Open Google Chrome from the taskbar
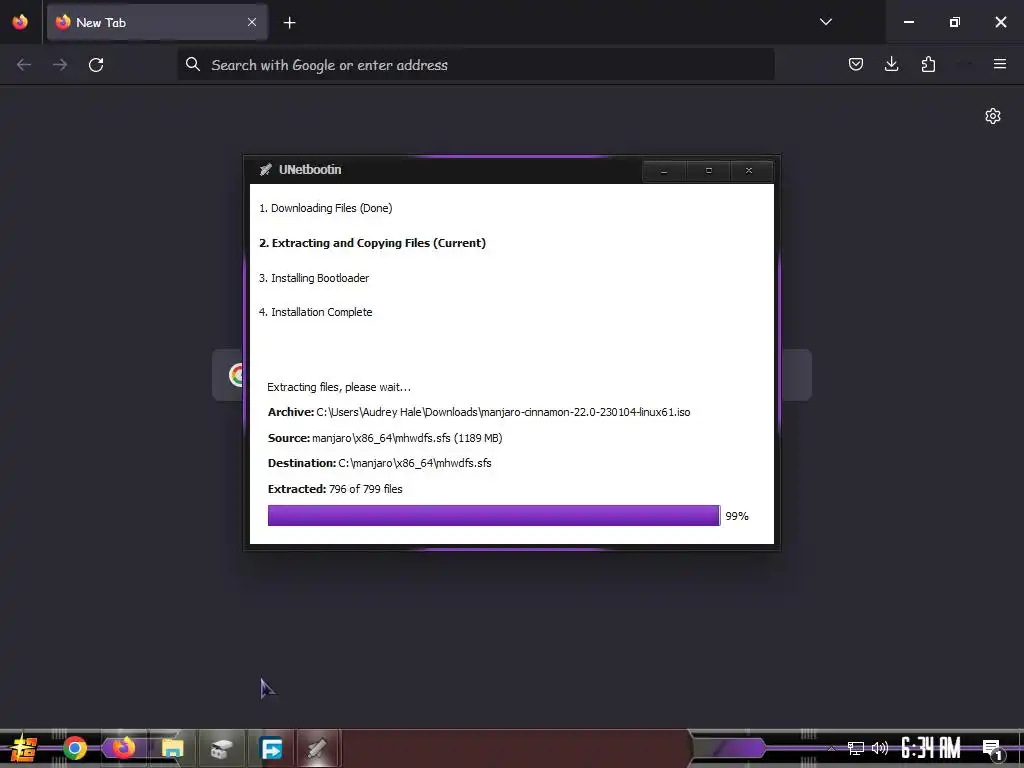The height and width of the screenshot is (768, 1024). (75, 748)
